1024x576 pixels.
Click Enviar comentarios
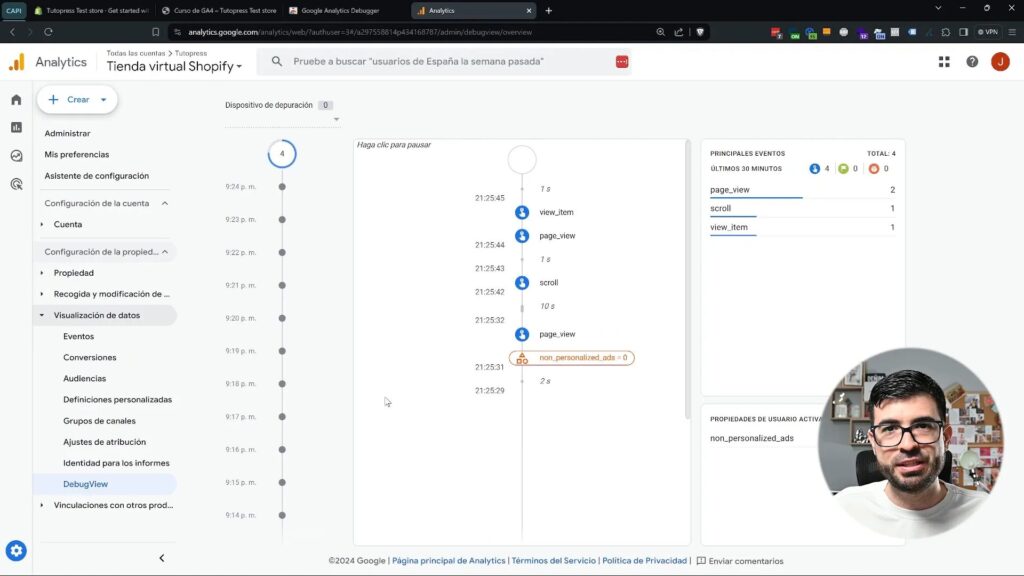(740, 561)
